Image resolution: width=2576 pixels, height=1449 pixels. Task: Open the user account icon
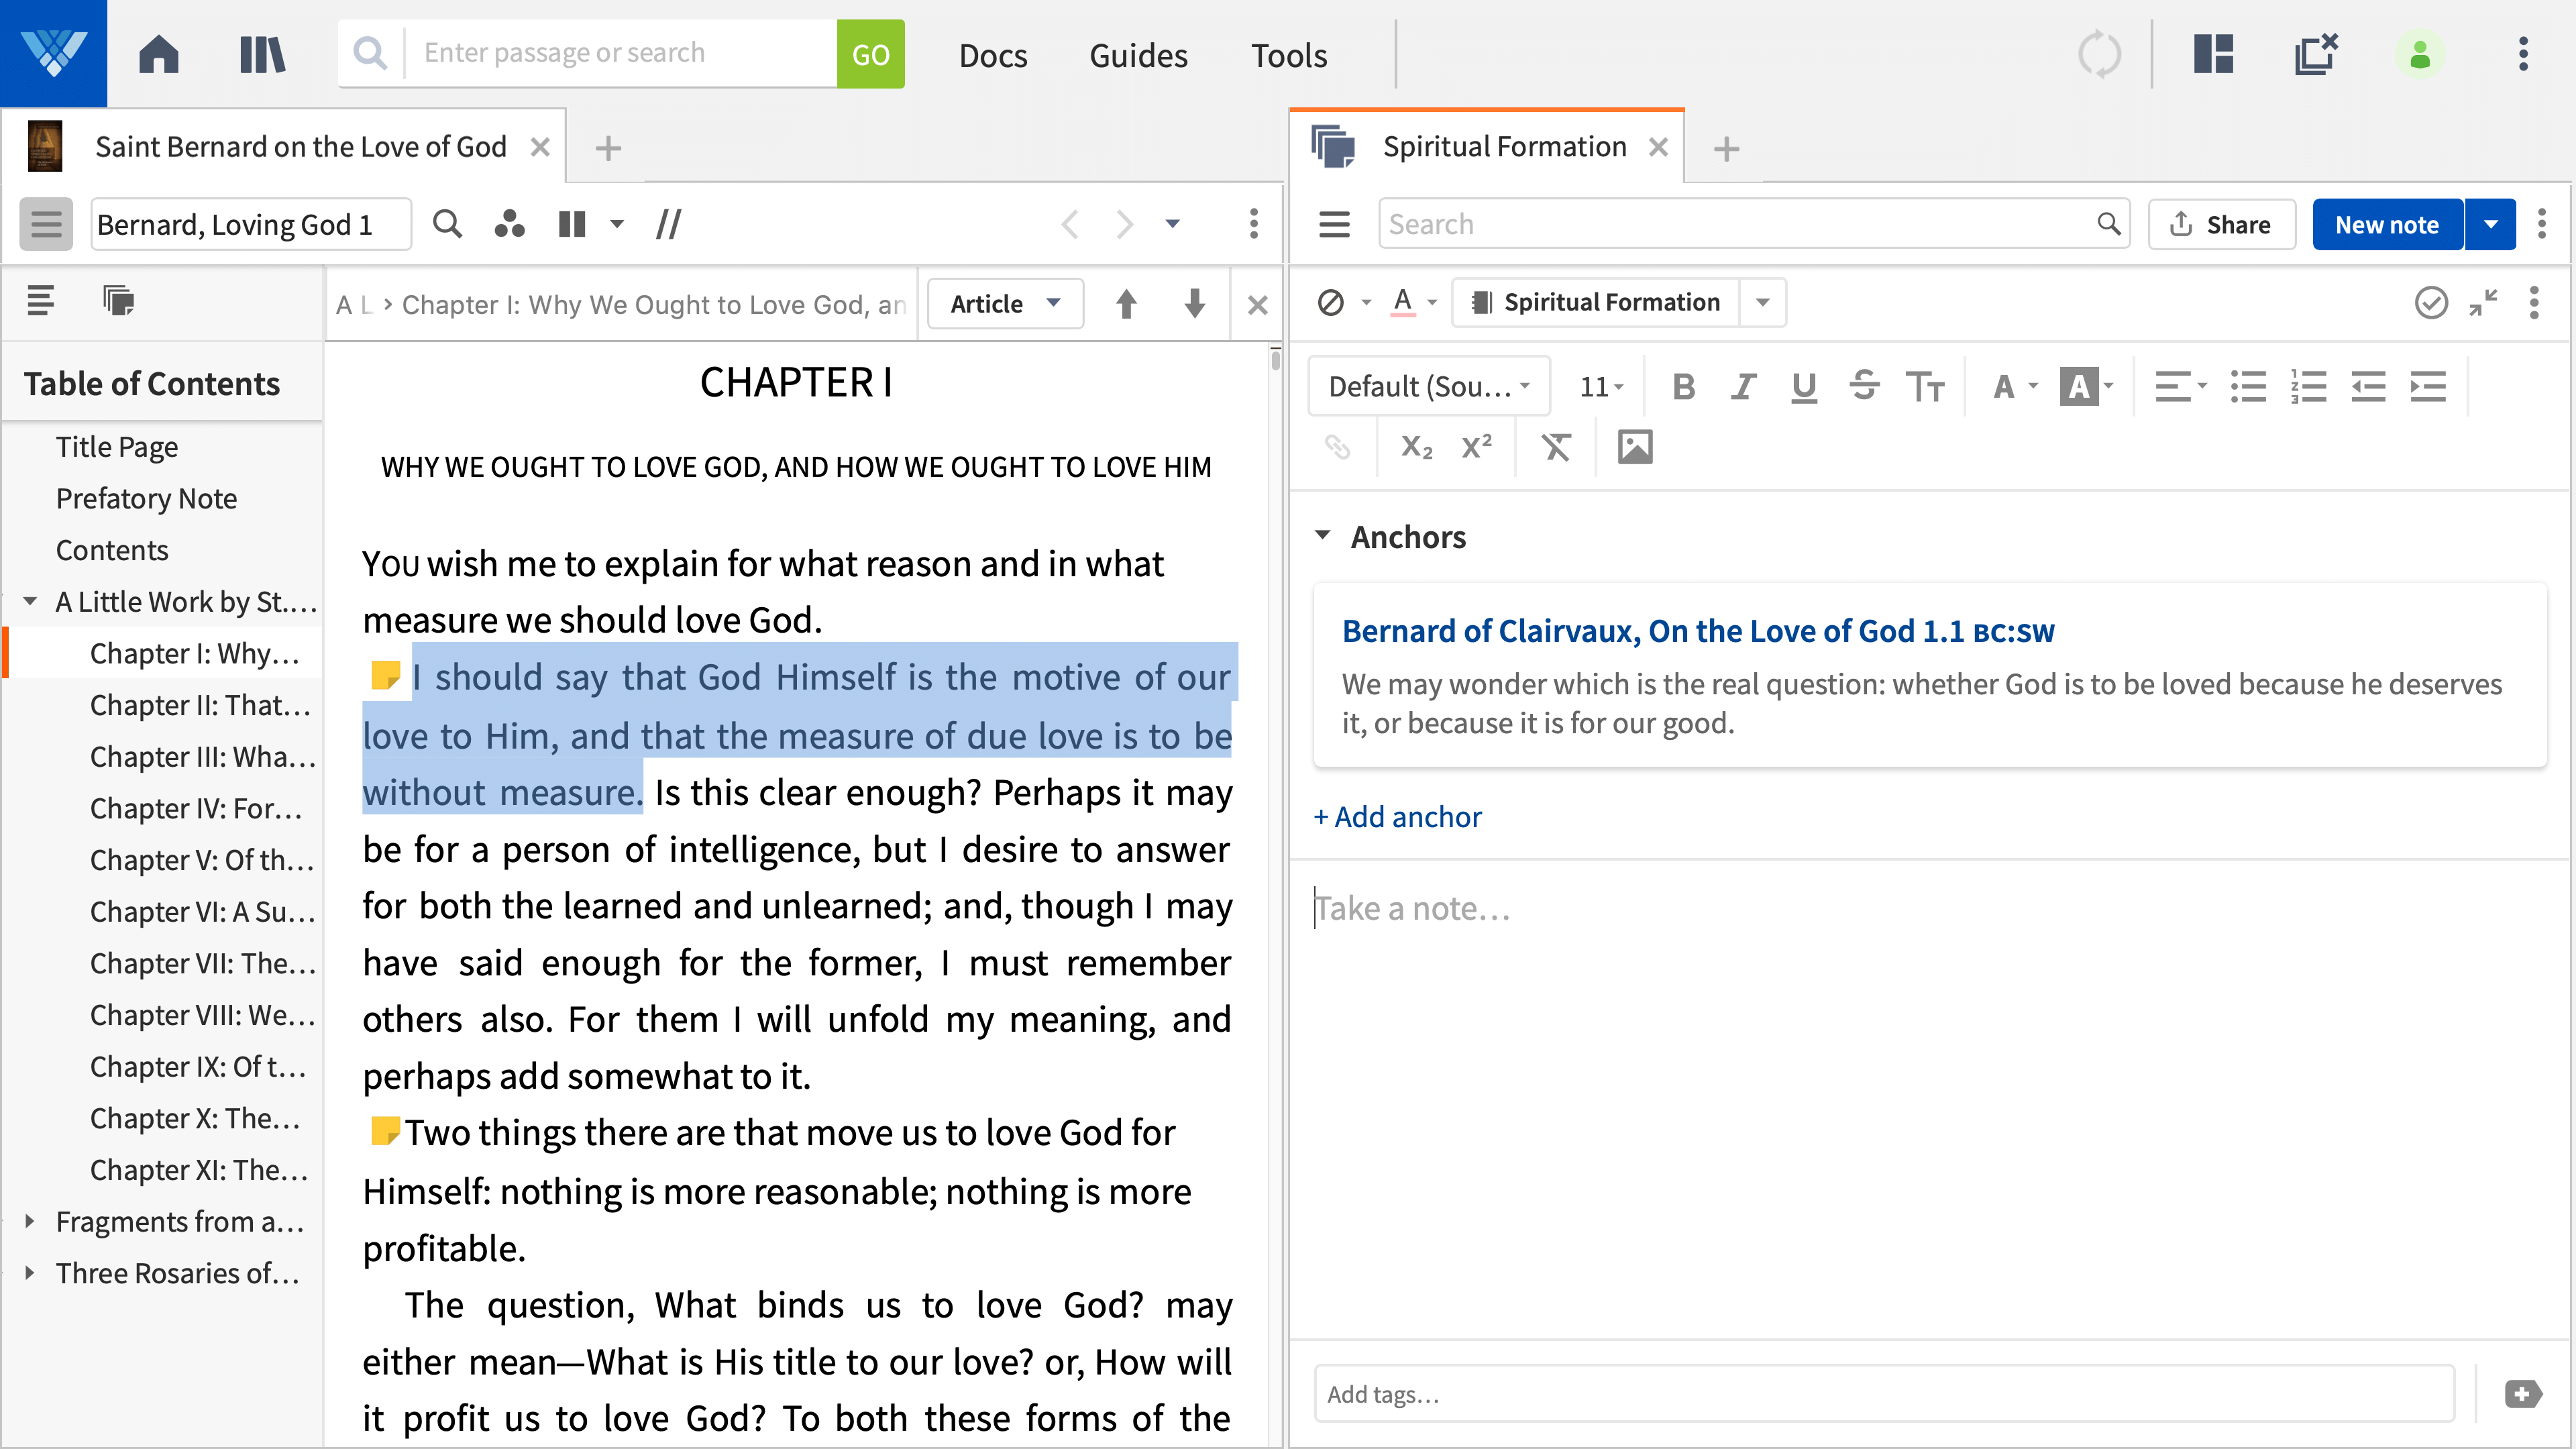[2419, 54]
